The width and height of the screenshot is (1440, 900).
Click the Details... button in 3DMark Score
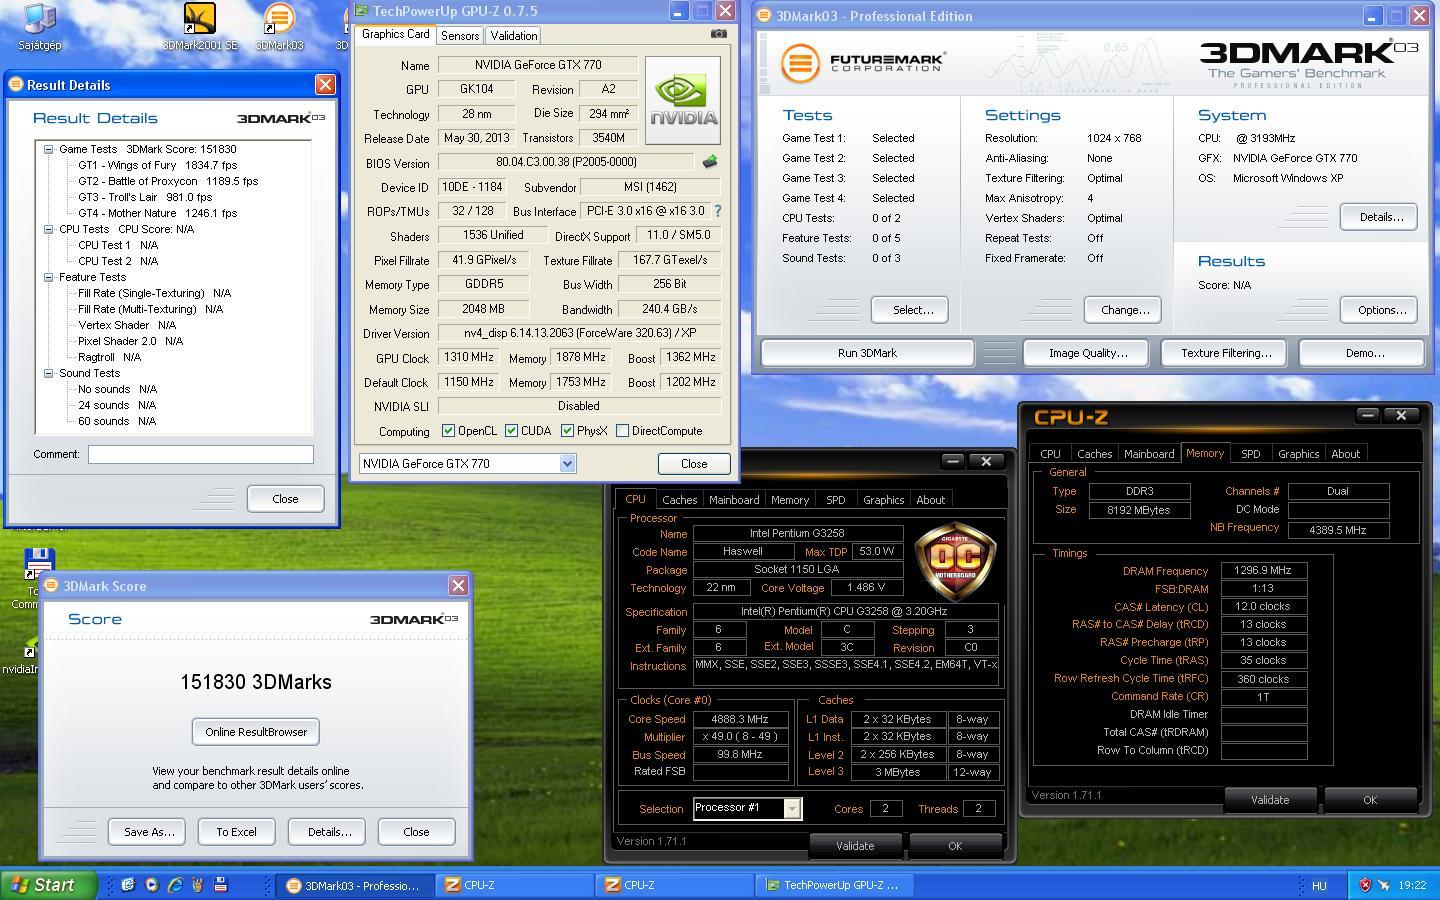(329, 832)
